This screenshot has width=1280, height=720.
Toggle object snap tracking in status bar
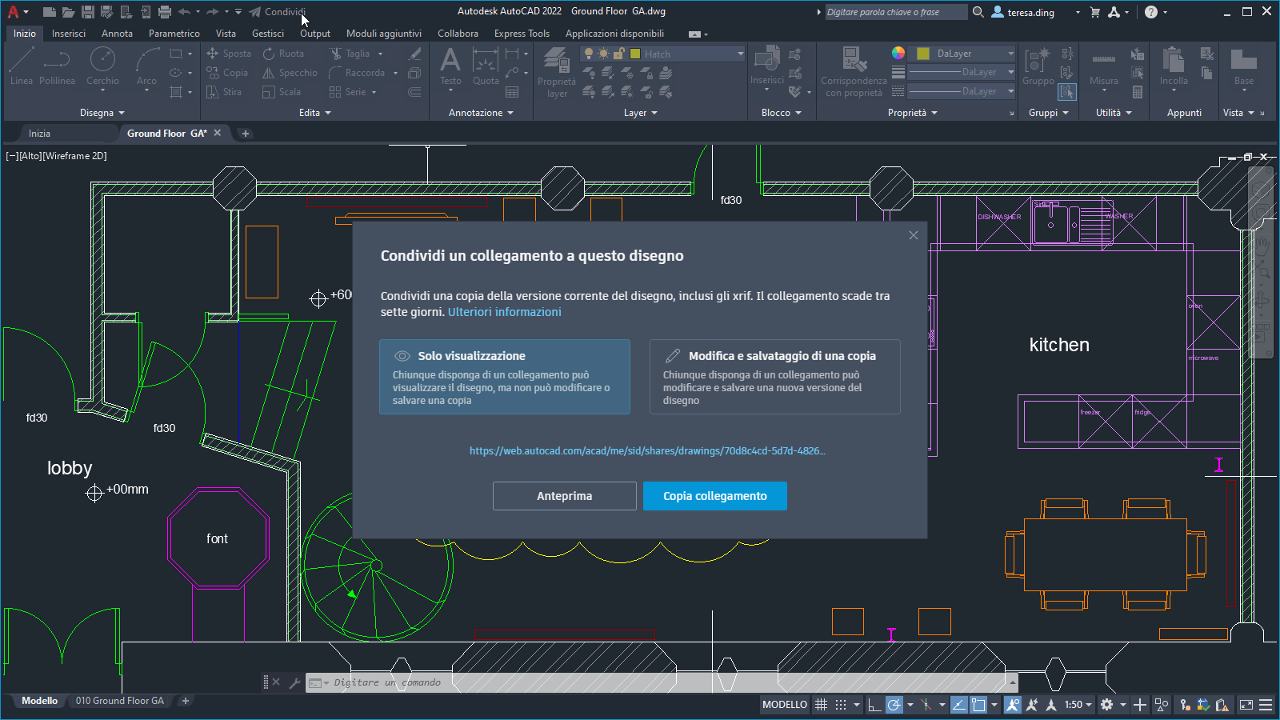tap(958, 705)
